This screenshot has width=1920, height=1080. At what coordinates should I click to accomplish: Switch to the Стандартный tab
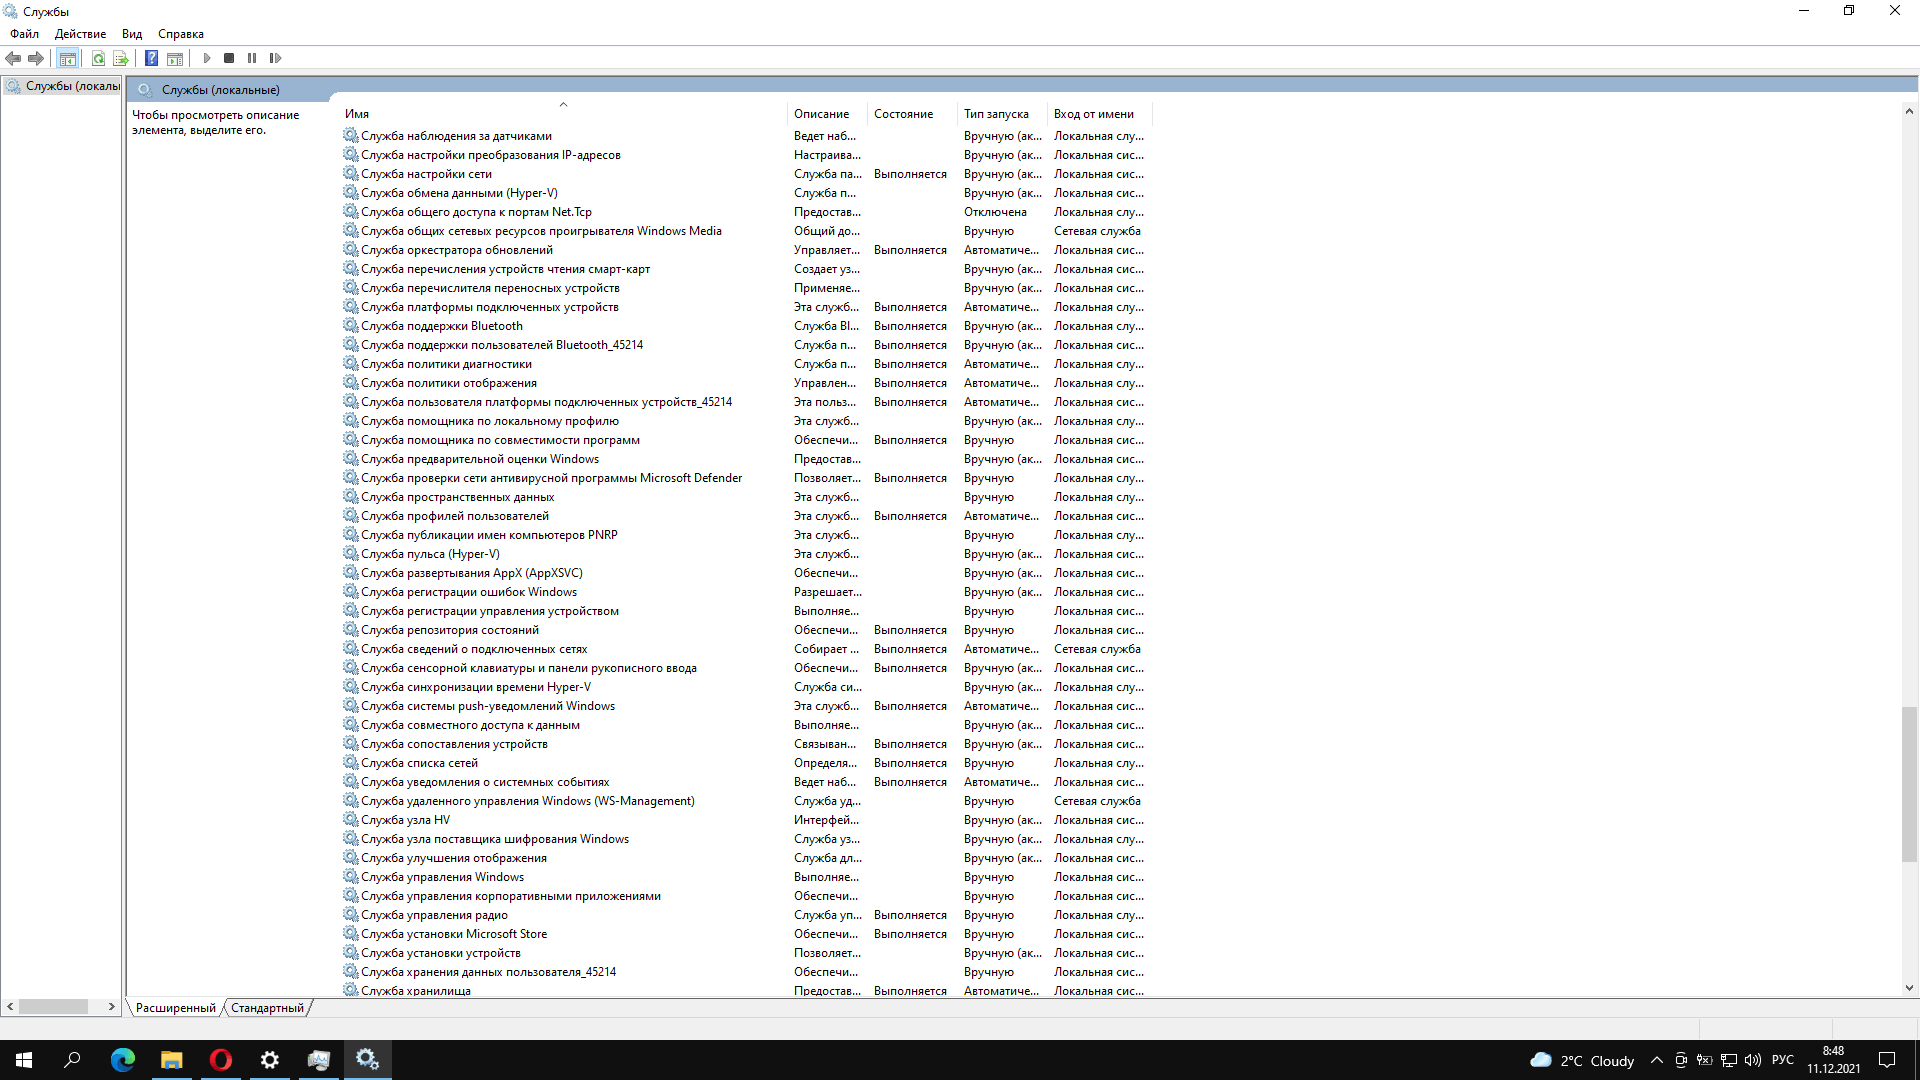click(x=267, y=1008)
